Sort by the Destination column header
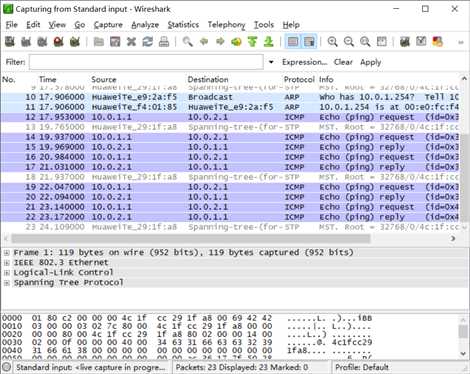470x374 pixels. click(x=208, y=79)
